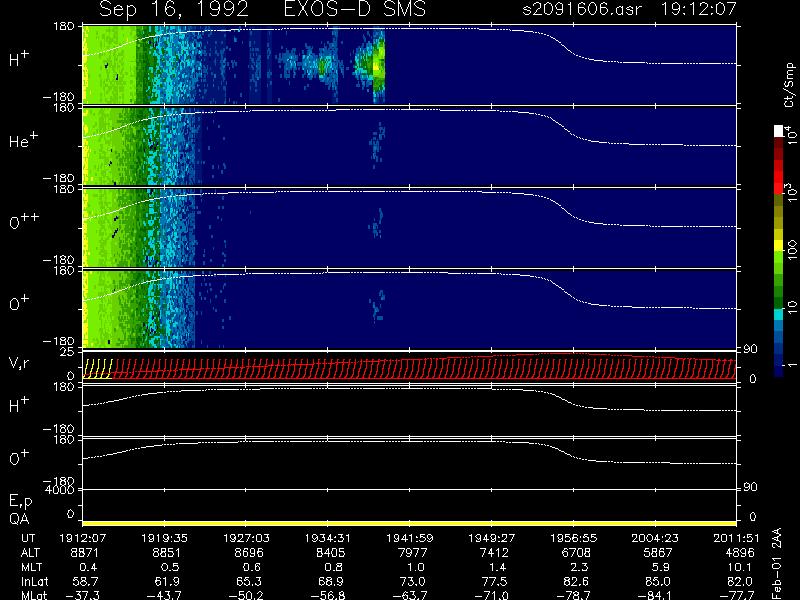Select the 'O++' panel label
The height and width of the screenshot is (600, 800).
click(x=24, y=221)
